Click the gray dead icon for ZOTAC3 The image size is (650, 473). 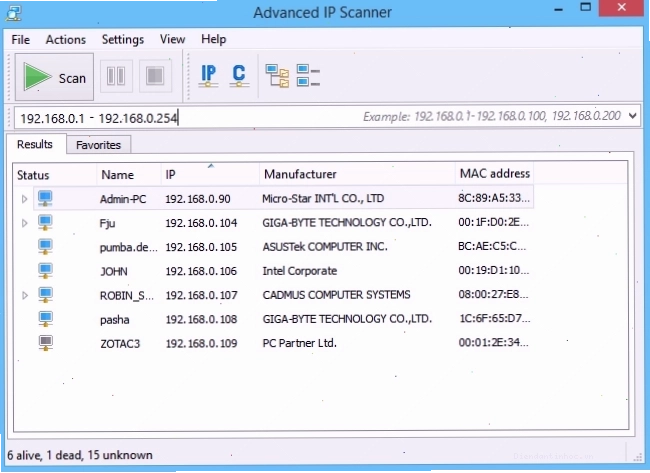click(x=45, y=343)
